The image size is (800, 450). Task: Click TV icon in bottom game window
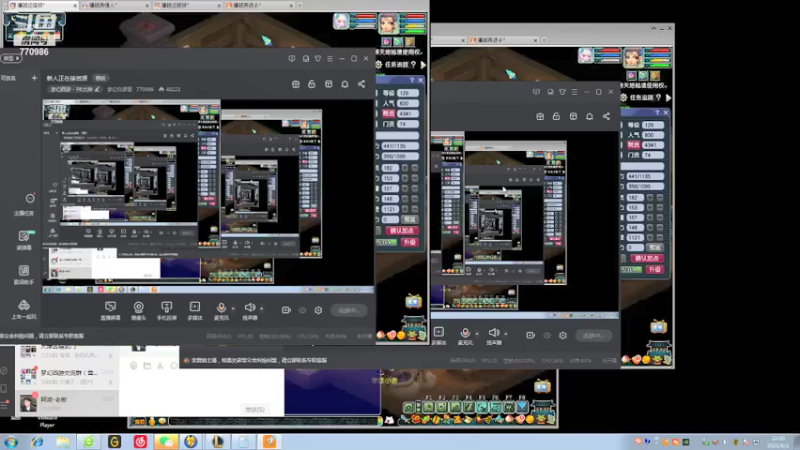[x=542, y=386]
